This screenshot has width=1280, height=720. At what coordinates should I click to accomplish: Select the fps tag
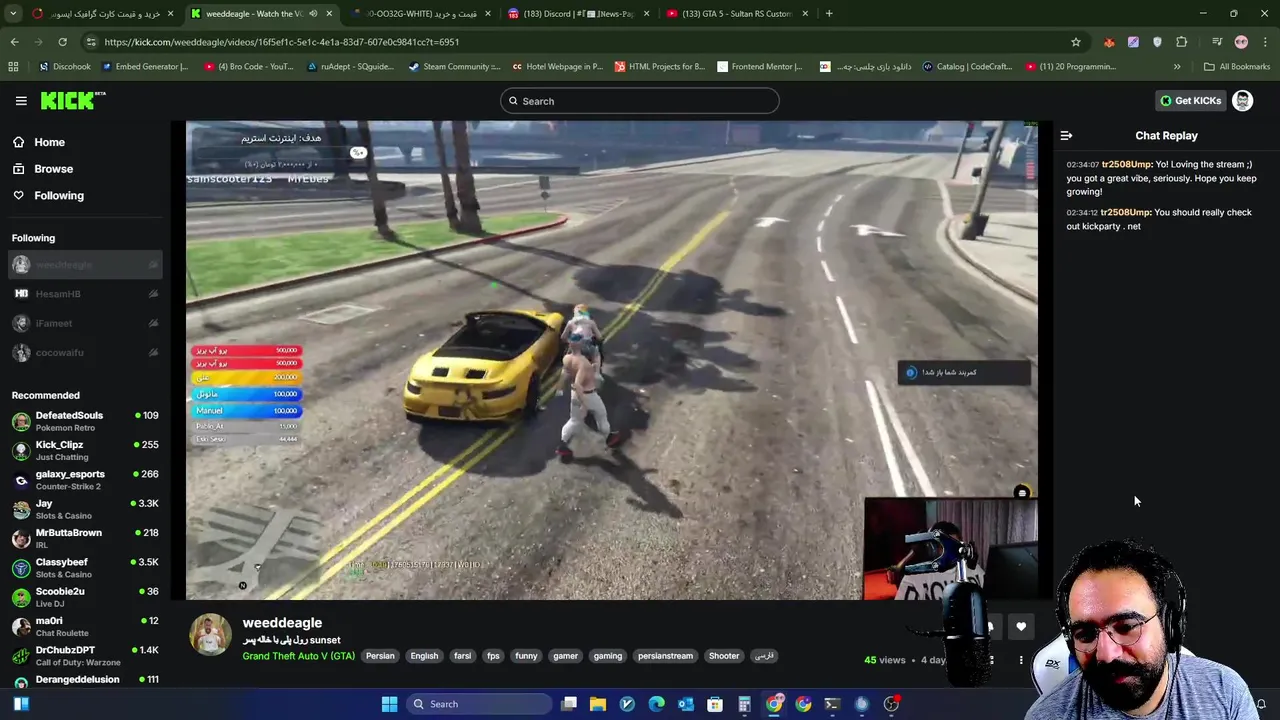(493, 656)
